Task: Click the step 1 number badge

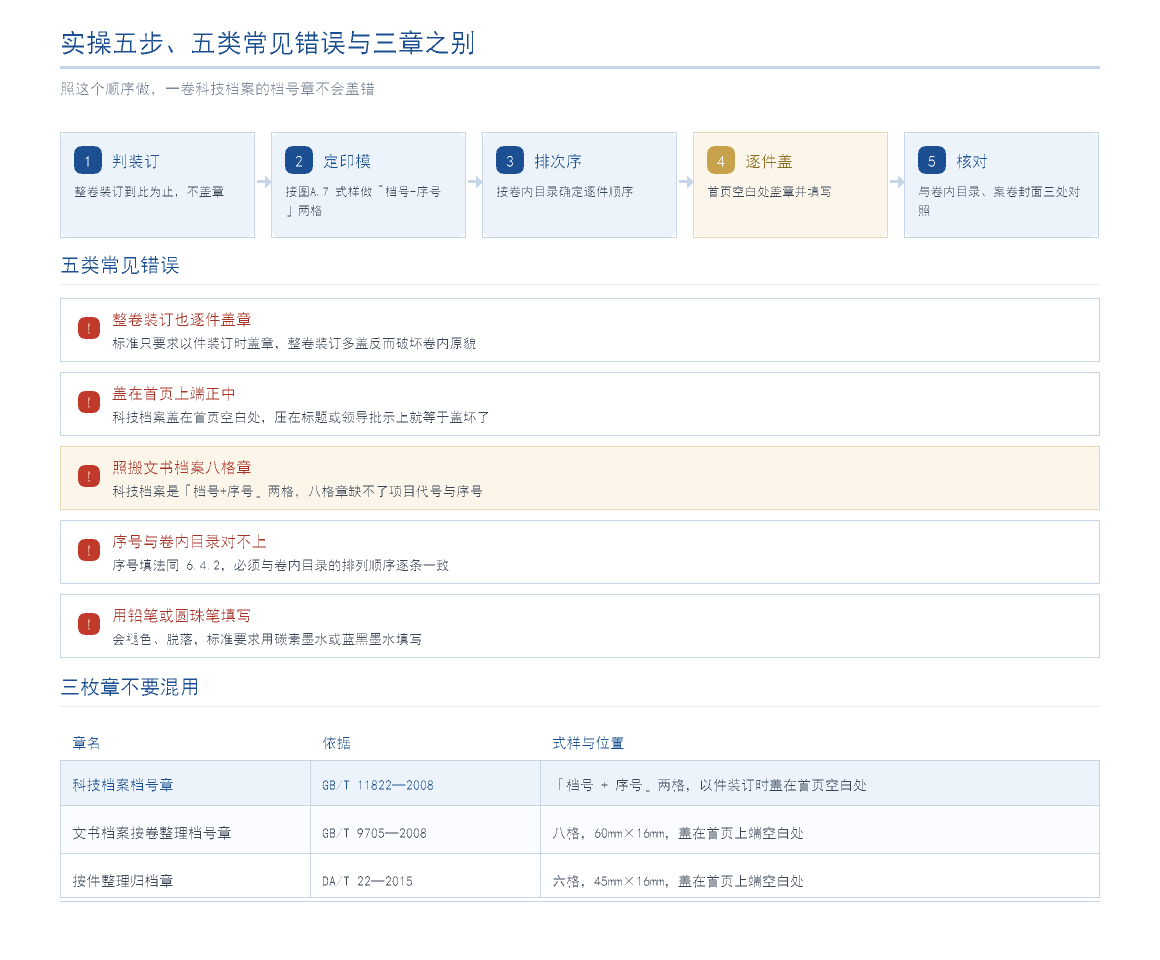Action: pos(87,160)
